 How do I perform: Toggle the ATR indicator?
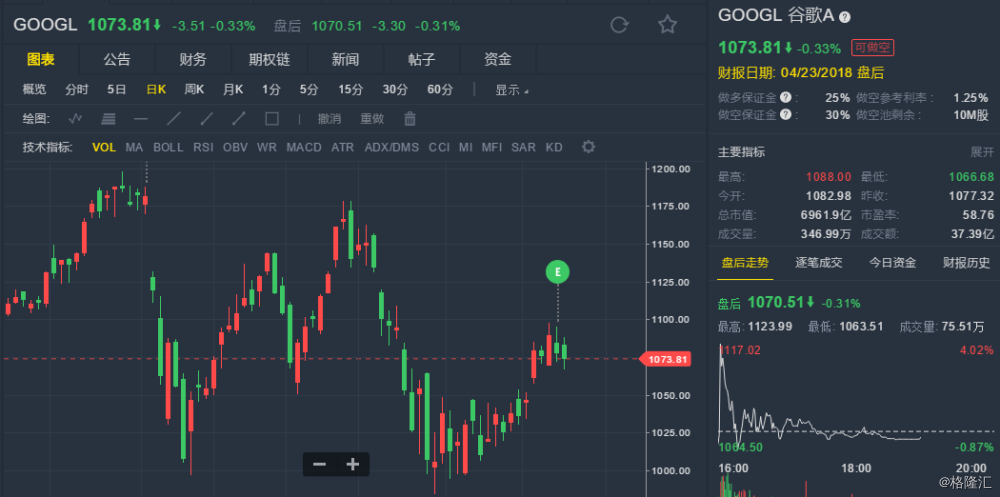(342, 147)
